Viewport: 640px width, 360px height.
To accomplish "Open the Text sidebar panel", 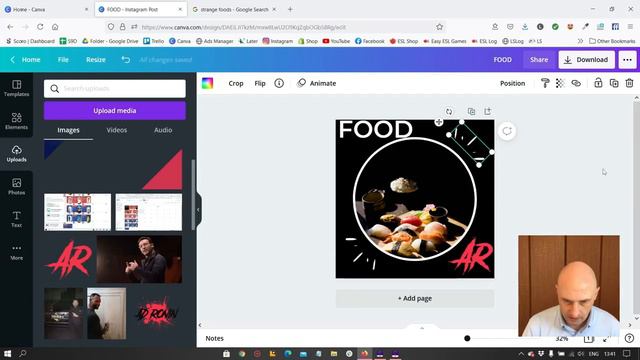I will [x=16, y=219].
